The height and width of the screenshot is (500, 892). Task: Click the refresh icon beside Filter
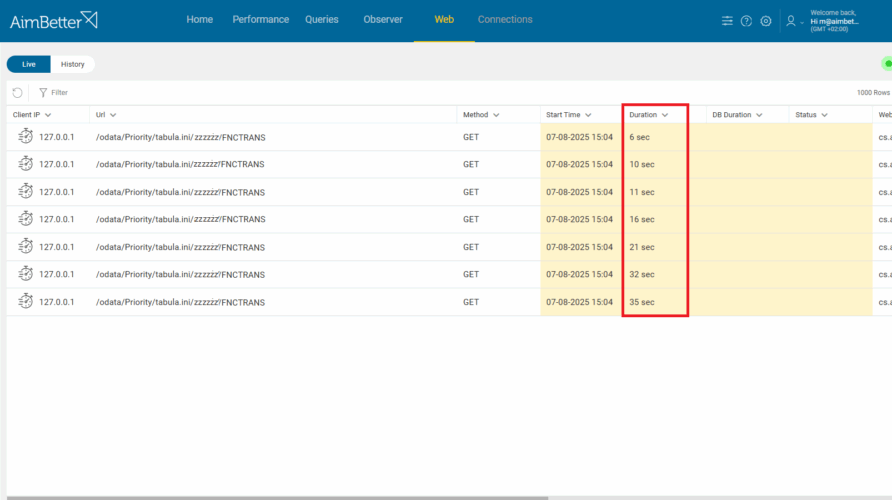(18, 92)
